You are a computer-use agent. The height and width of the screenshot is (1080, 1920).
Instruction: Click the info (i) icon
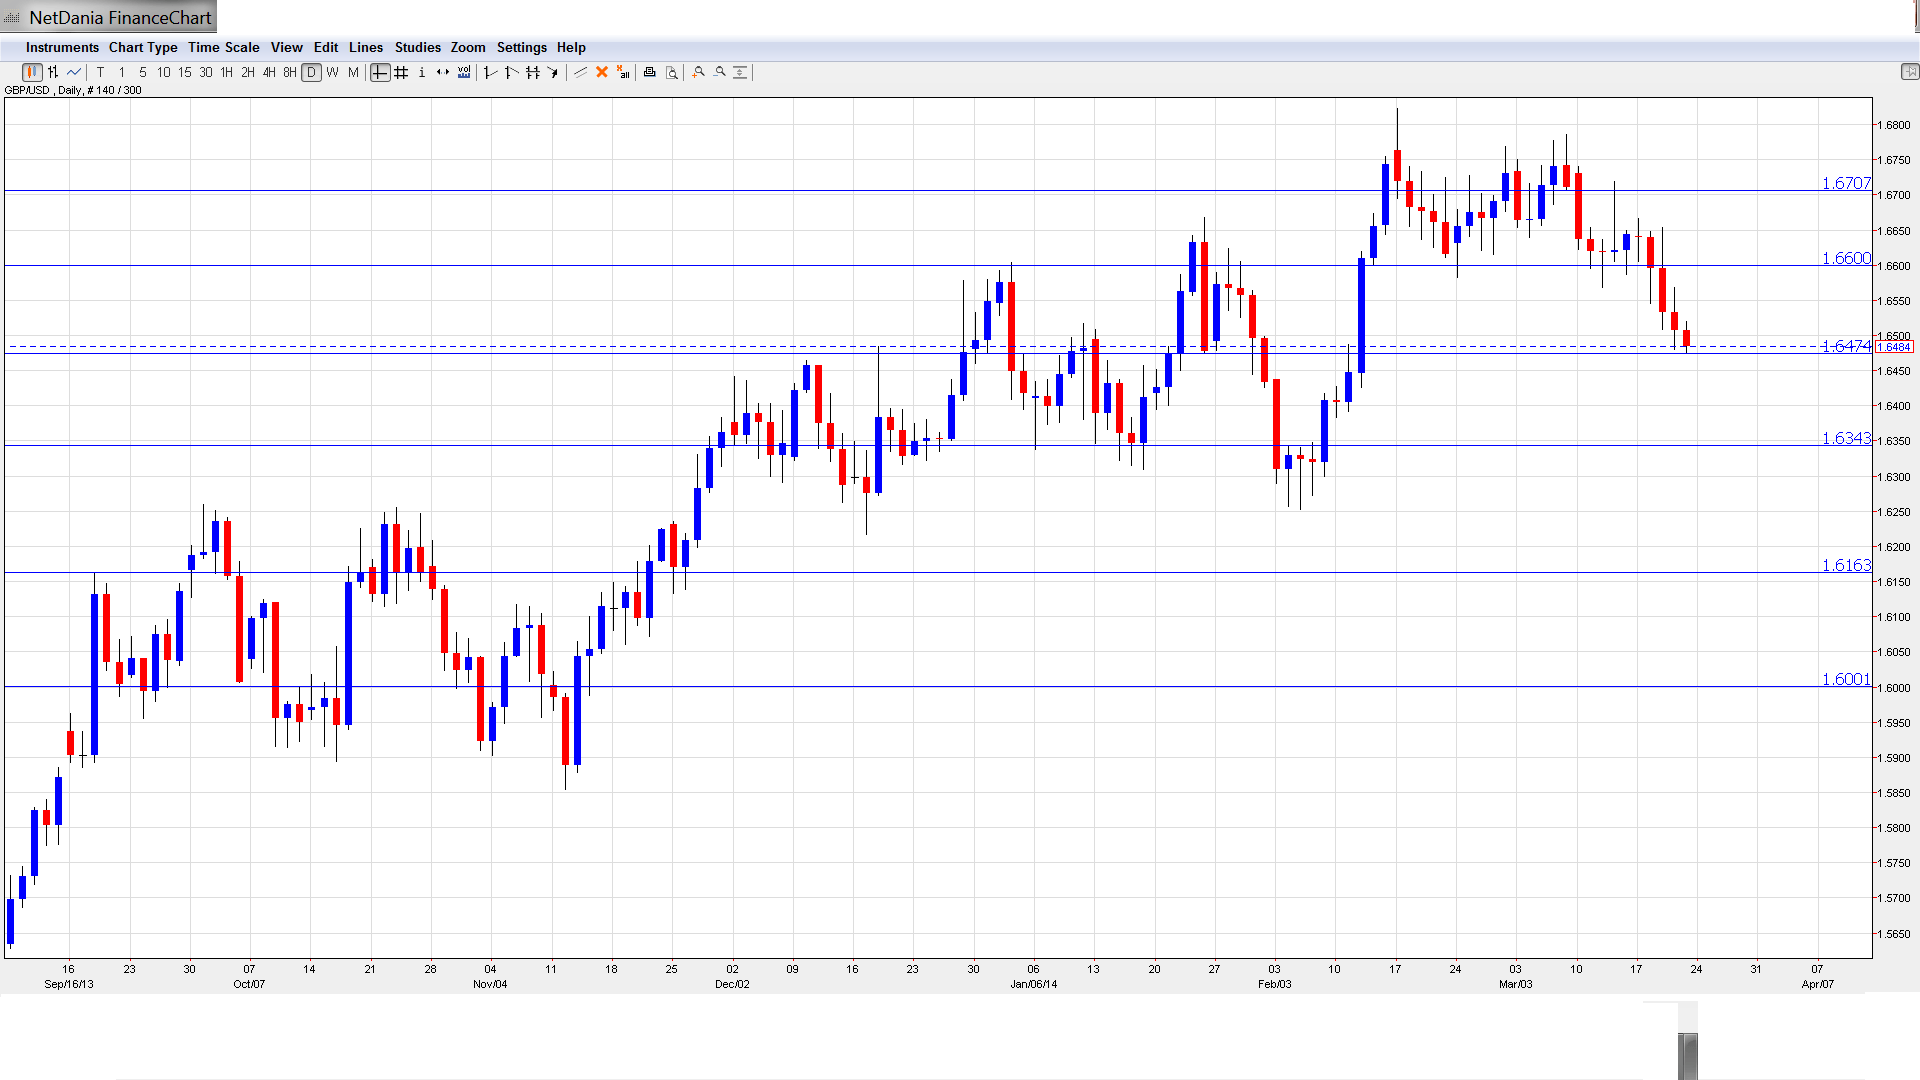click(x=422, y=72)
